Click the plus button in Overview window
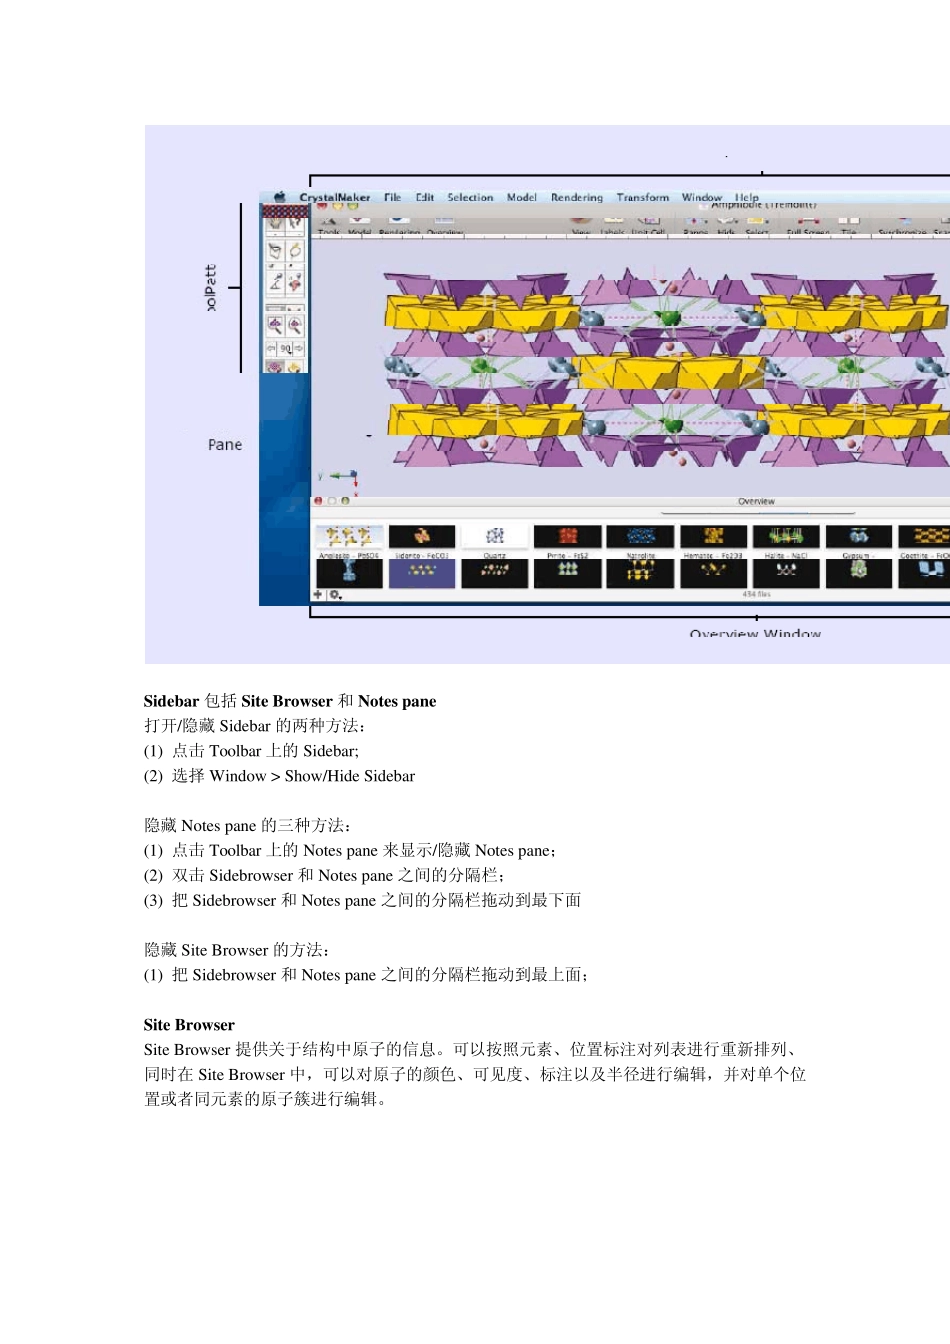 coord(318,594)
